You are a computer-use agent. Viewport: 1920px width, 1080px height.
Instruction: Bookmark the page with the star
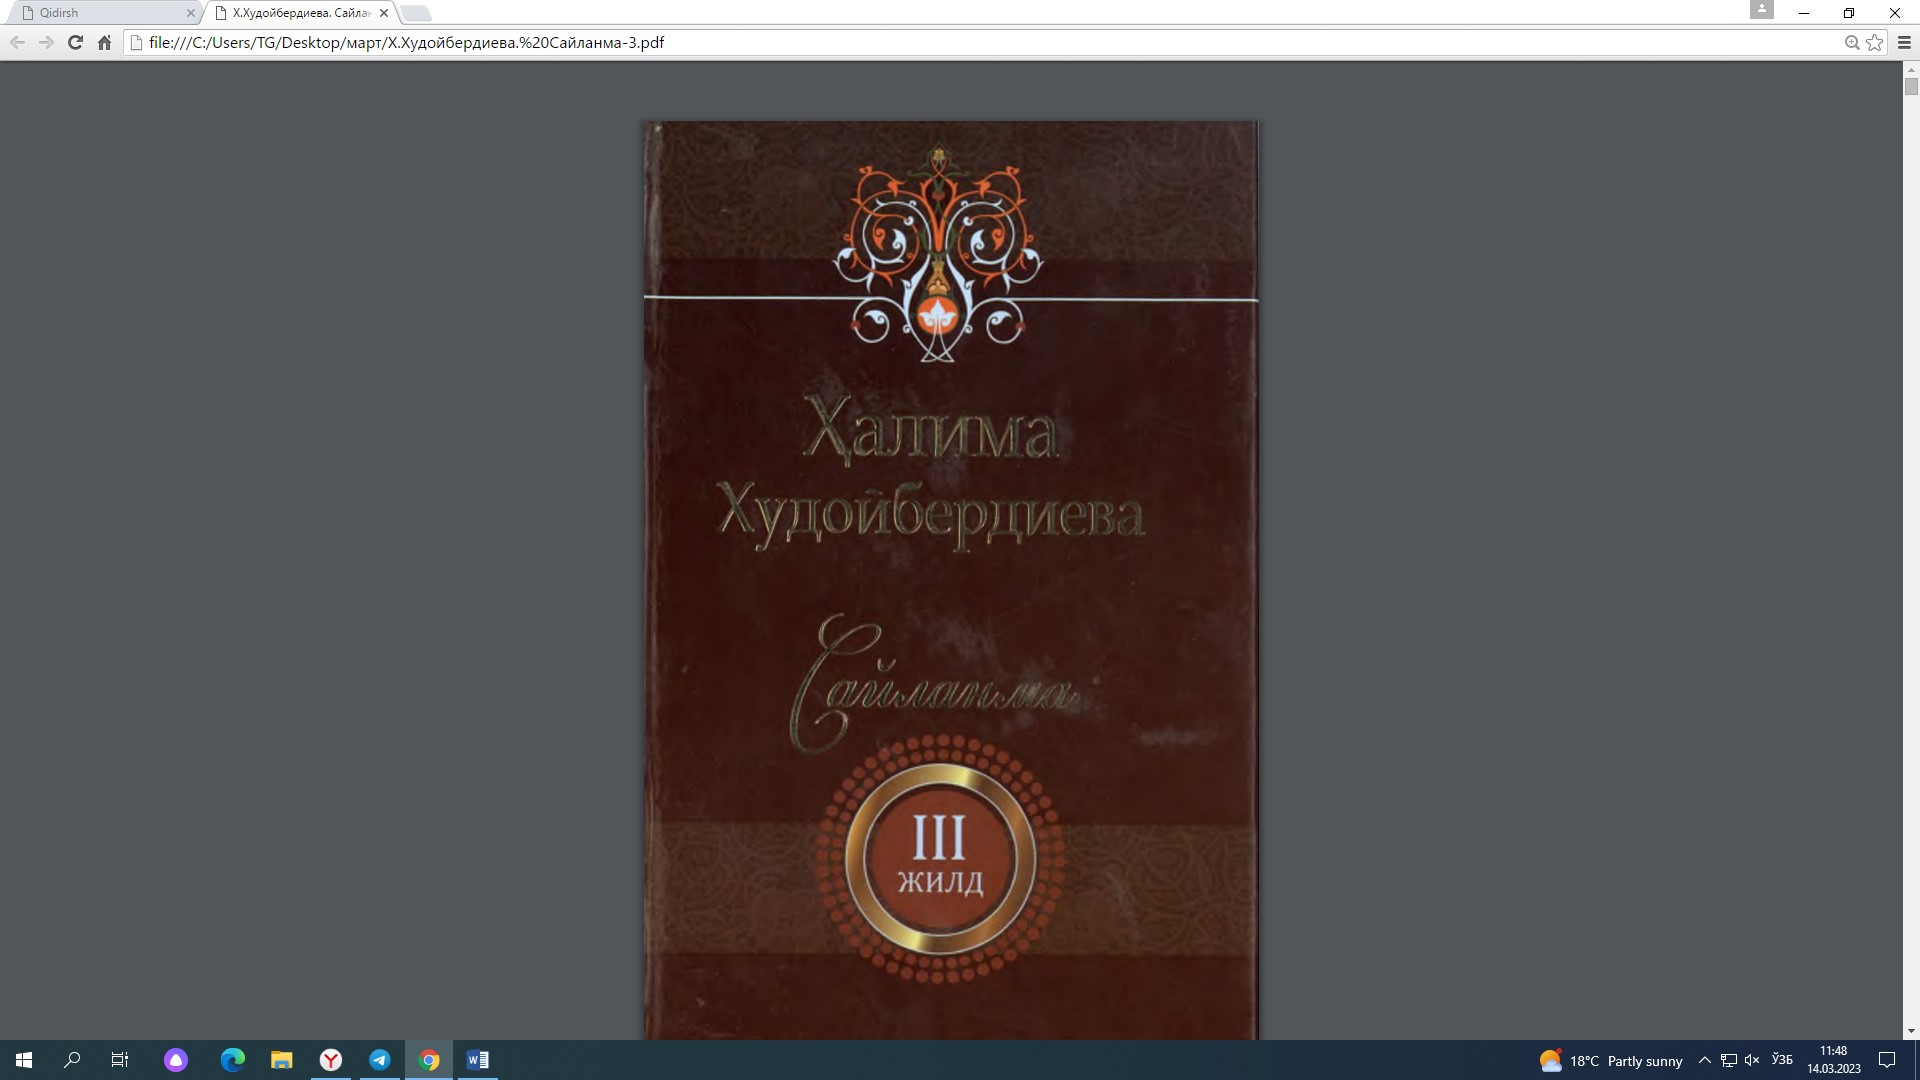pyautogui.click(x=1874, y=43)
